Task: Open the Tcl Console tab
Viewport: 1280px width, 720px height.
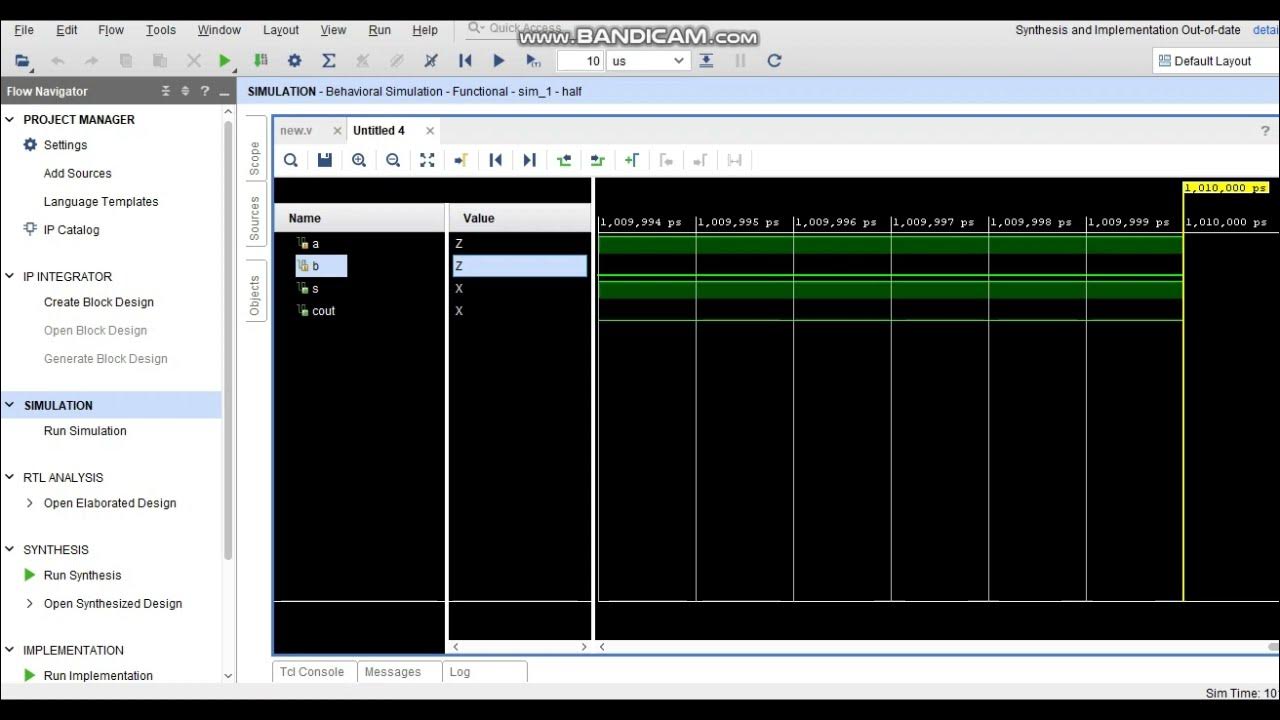Action: point(311,672)
